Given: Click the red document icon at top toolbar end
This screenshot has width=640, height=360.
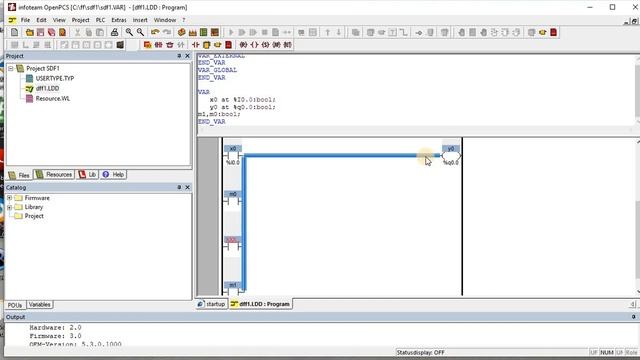Looking at the screenshot, I should click(x=553, y=32).
